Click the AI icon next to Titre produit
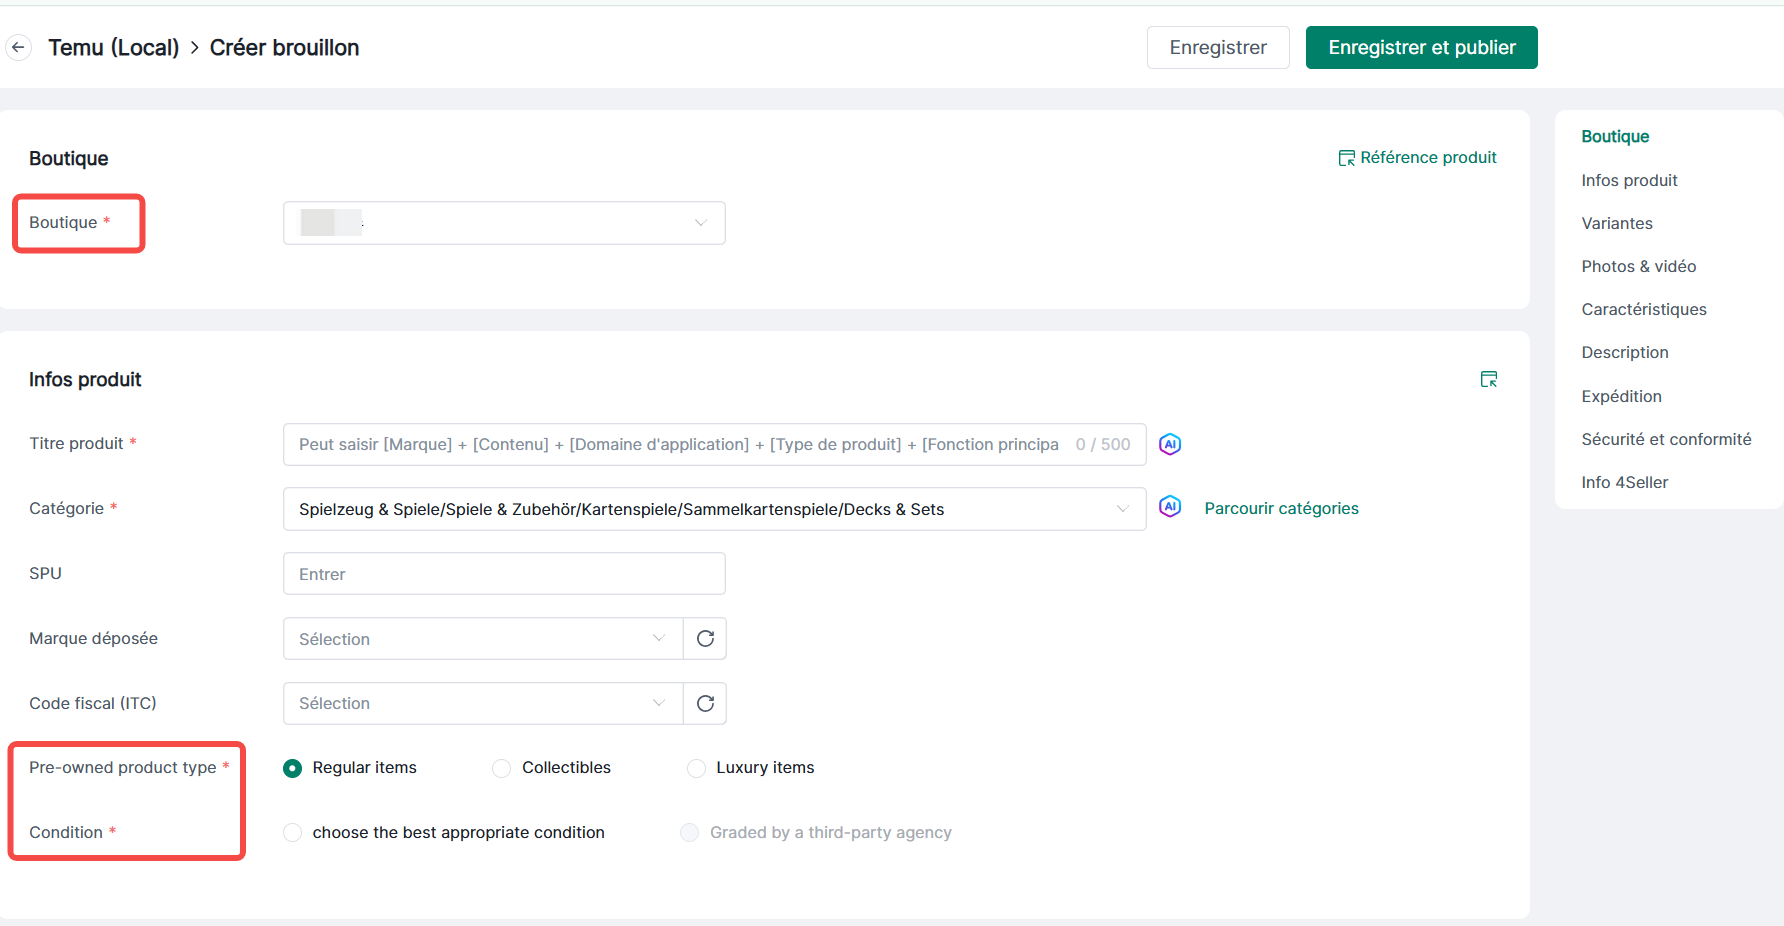 1169,444
